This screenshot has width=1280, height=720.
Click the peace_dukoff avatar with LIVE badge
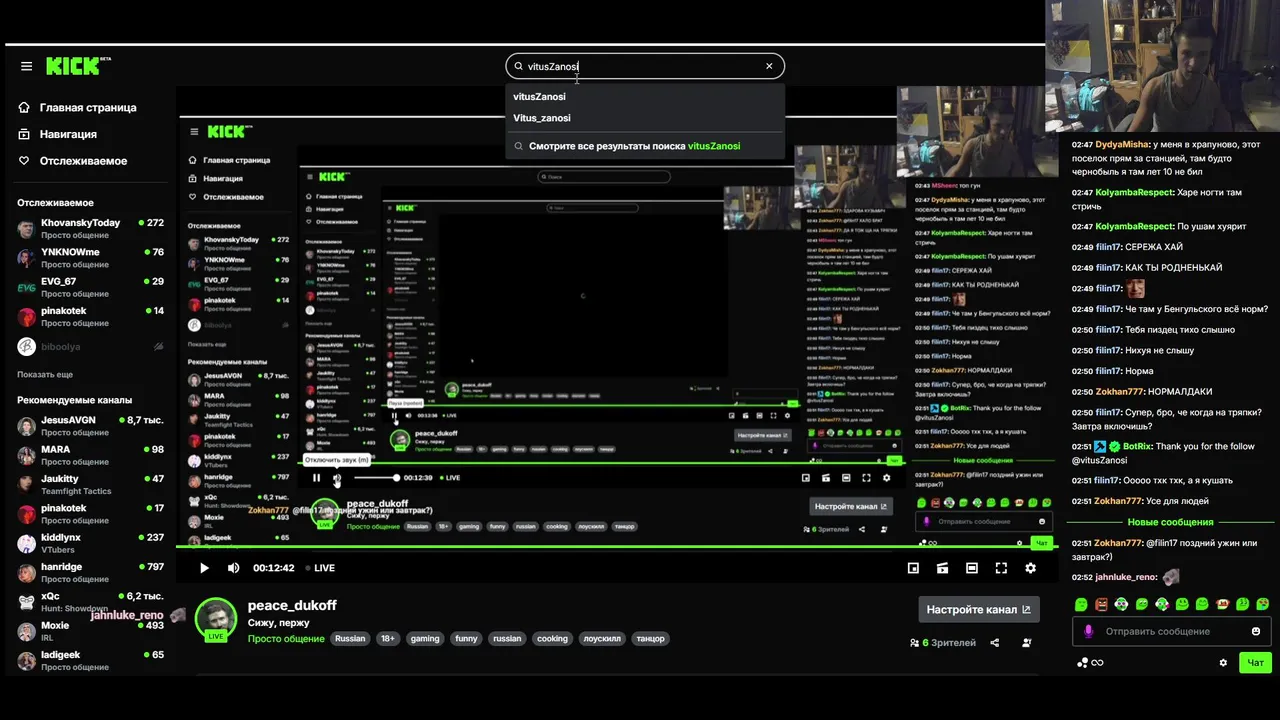tap(215, 620)
